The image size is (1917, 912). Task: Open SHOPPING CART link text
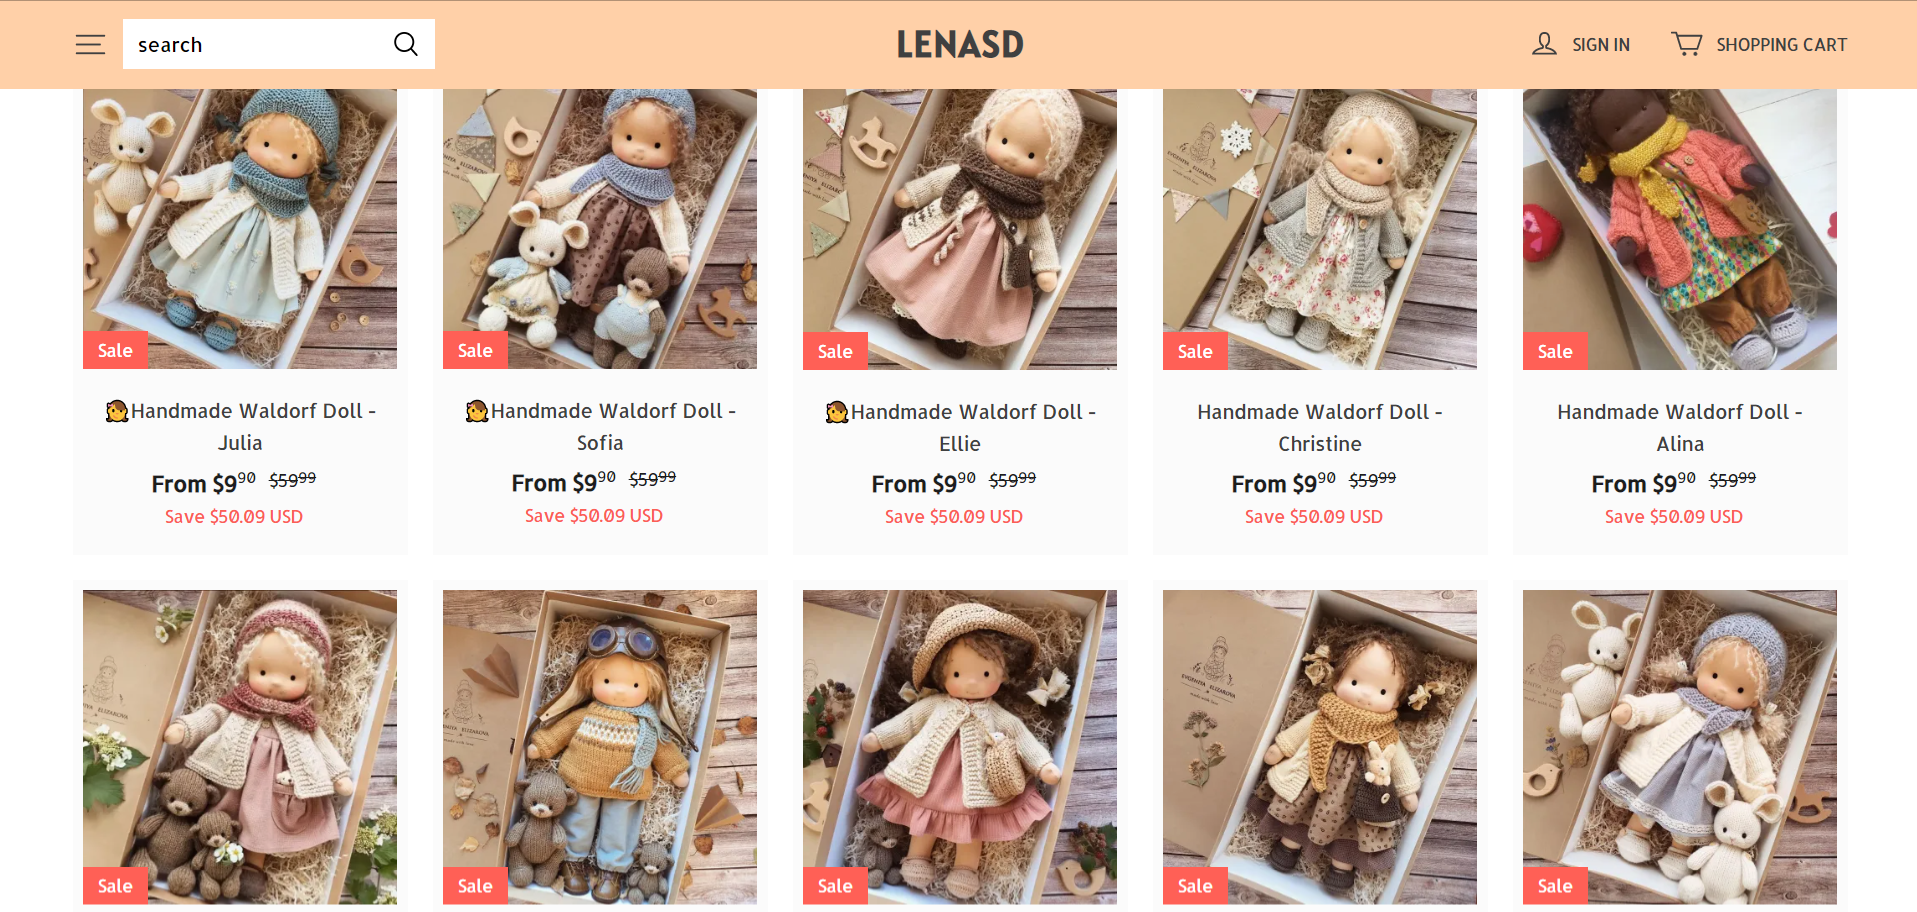(x=1781, y=45)
